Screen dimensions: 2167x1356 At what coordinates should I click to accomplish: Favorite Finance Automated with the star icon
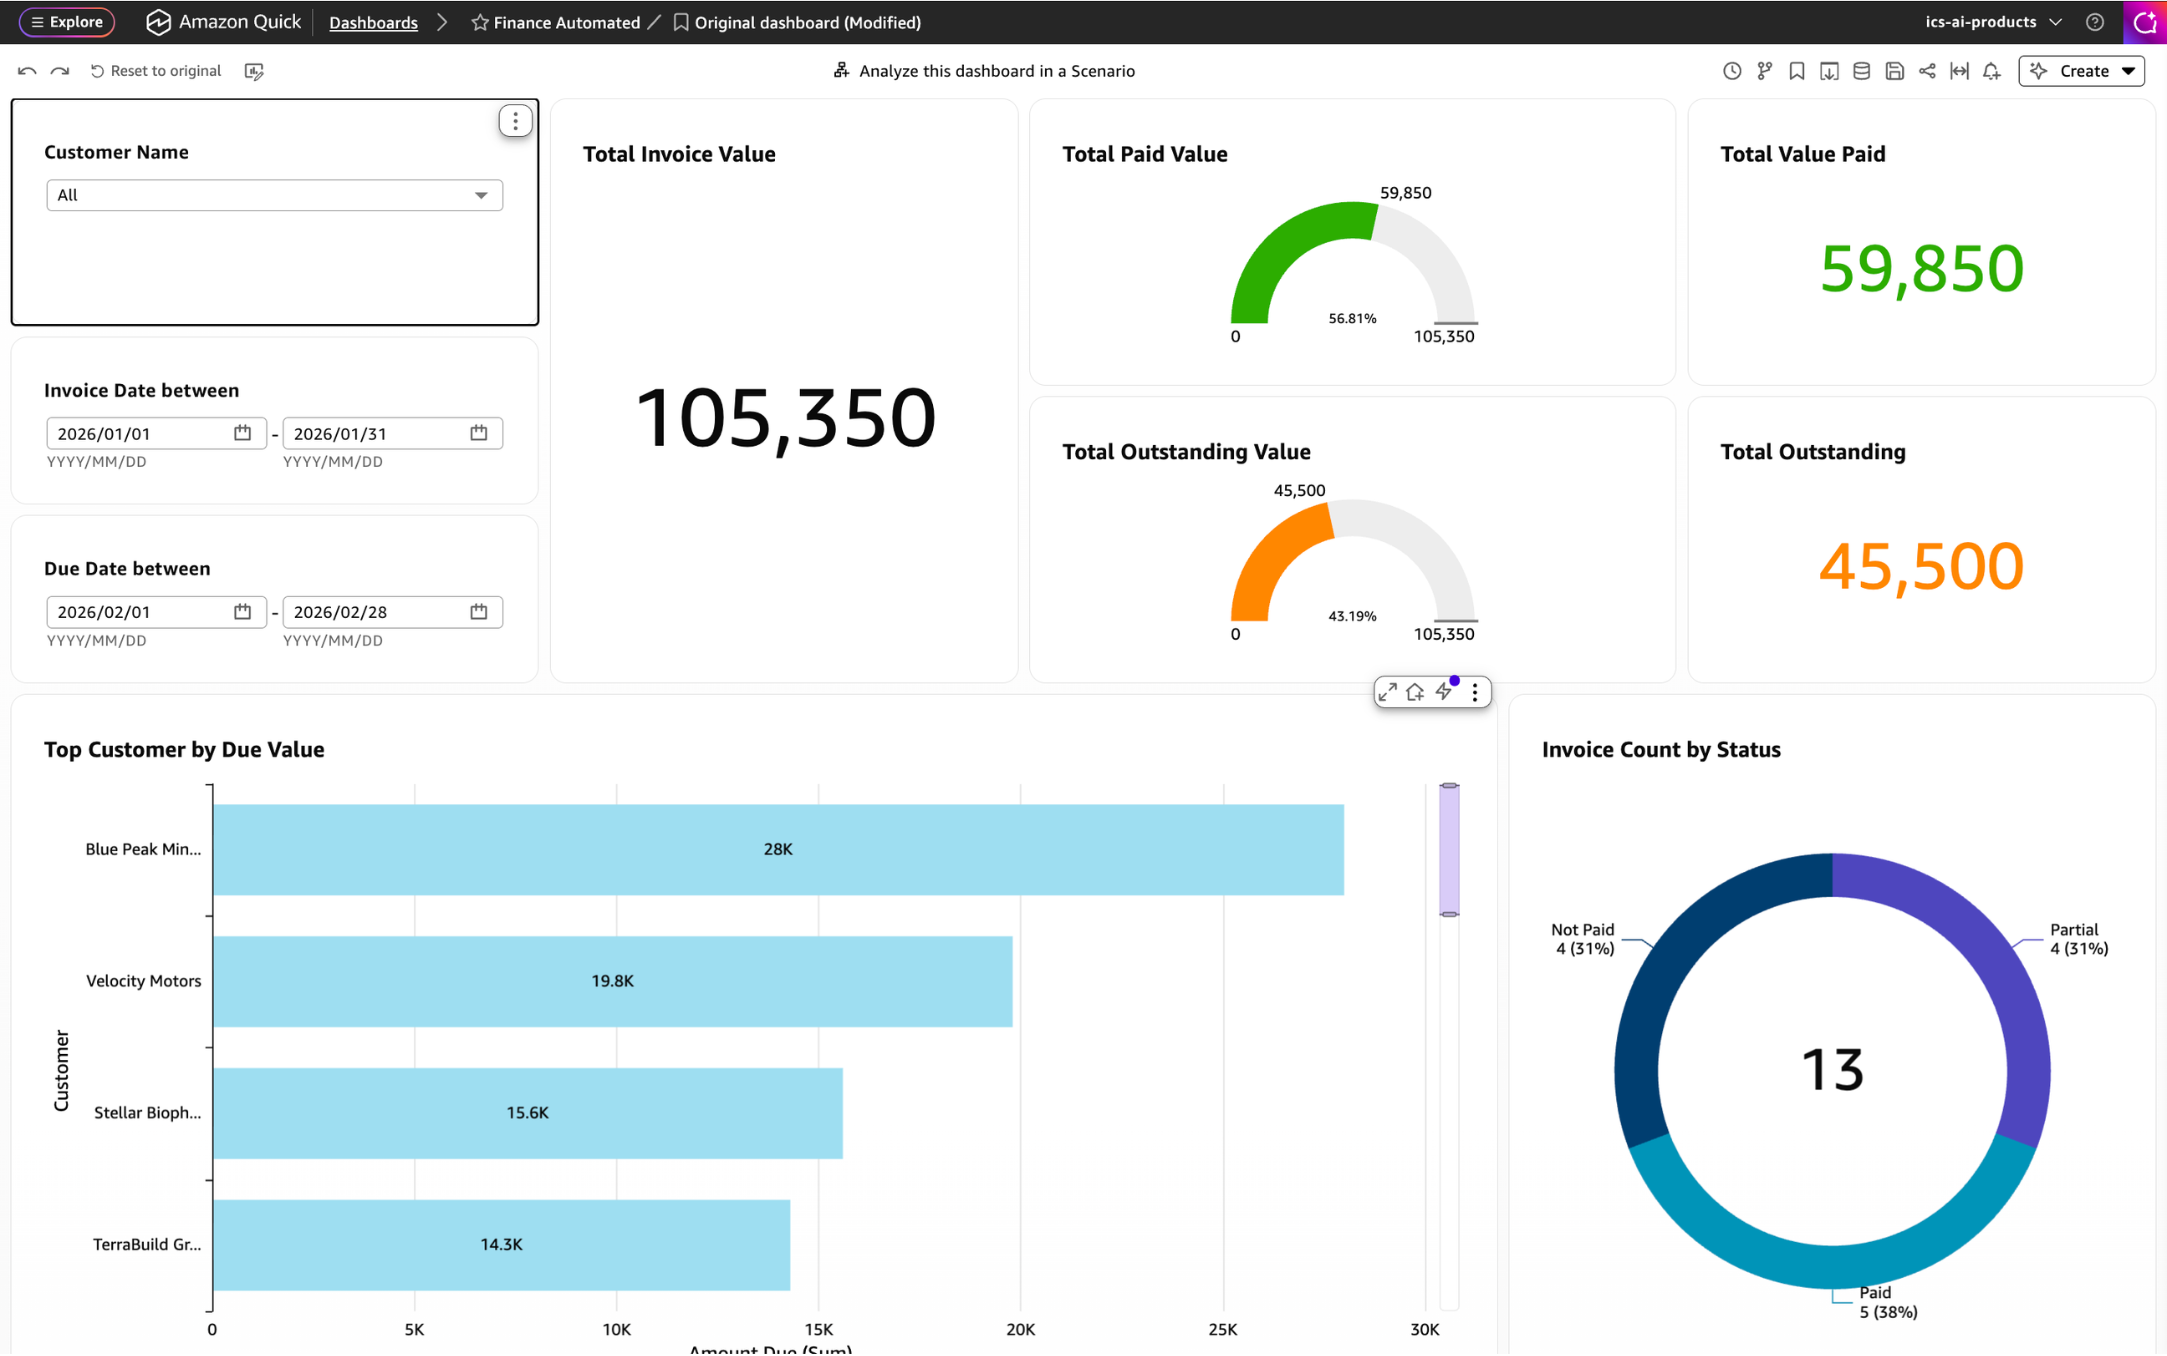click(x=480, y=22)
